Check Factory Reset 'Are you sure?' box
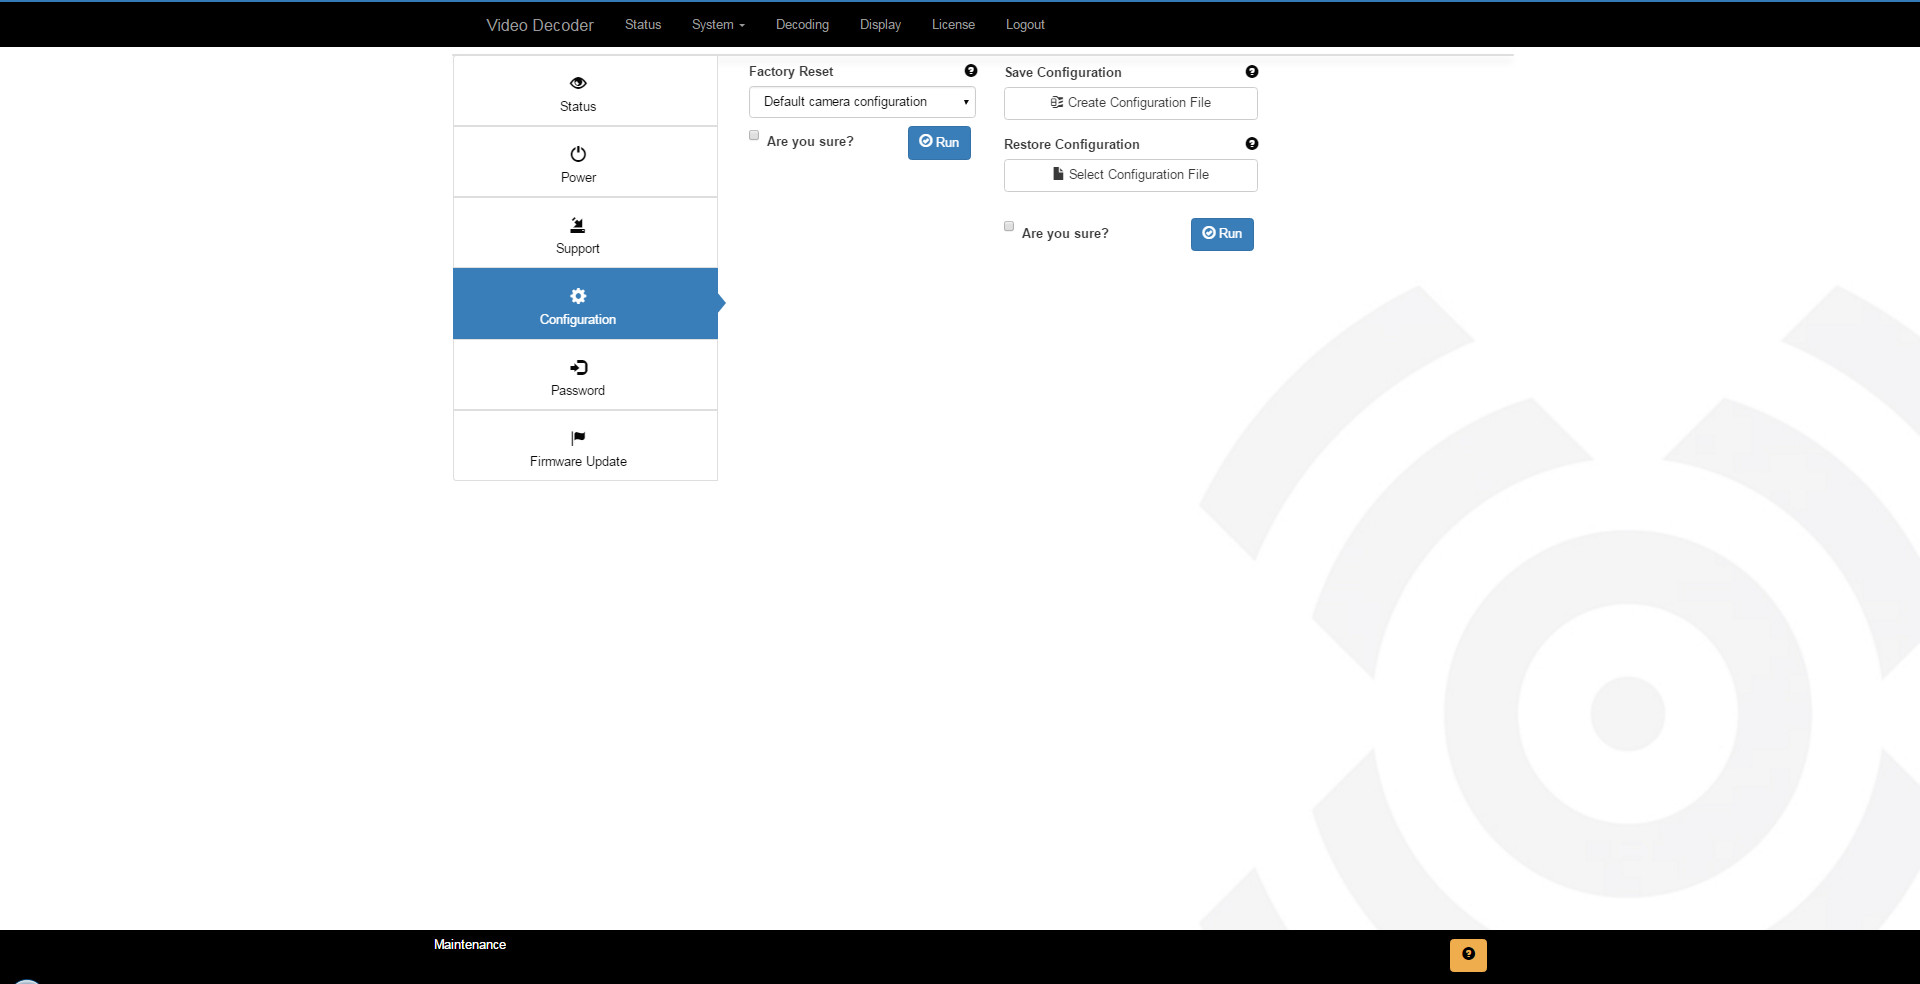Image resolution: width=1920 pixels, height=984 pixels. 754,136
